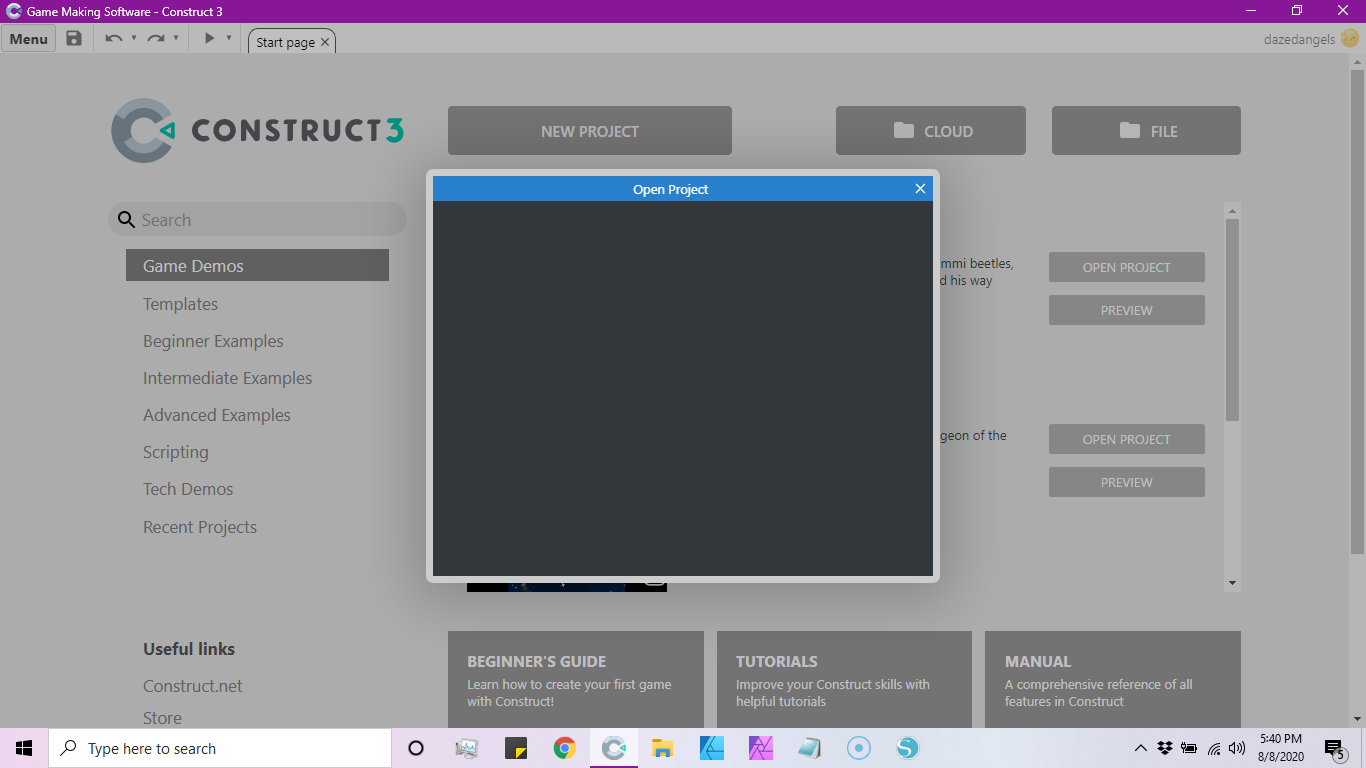Click the Dropbox tray icon
Screen dimensions: 1366x768
[x=1165, y=748]
